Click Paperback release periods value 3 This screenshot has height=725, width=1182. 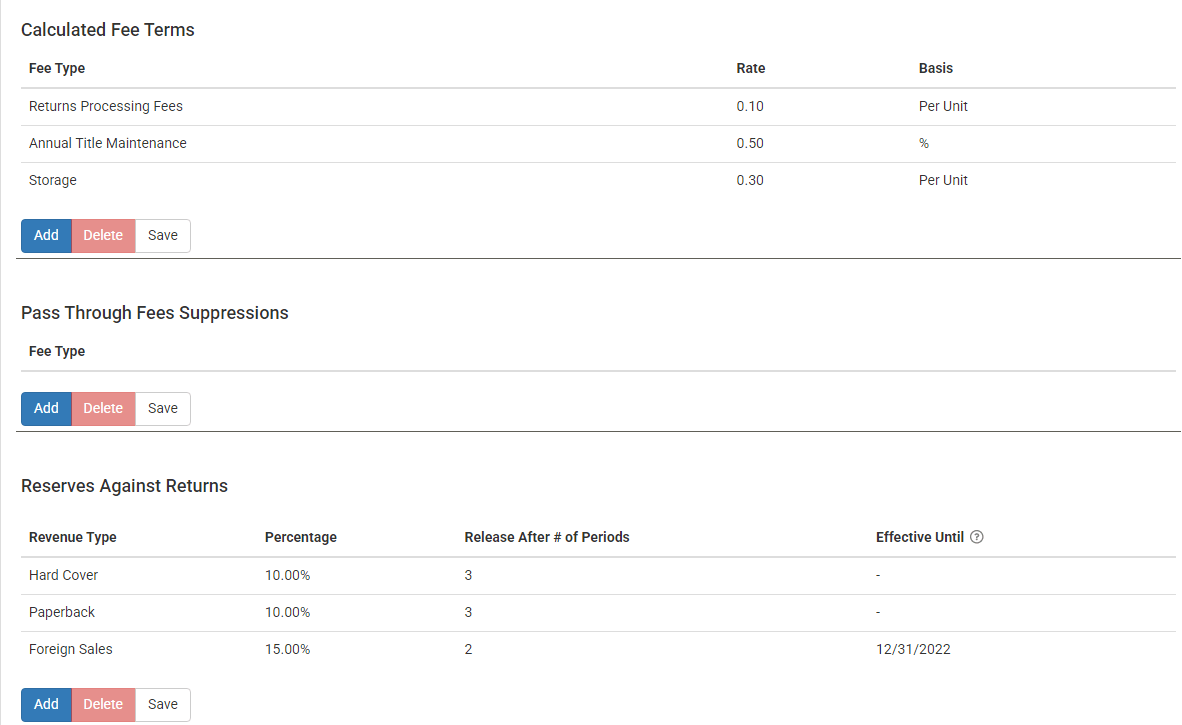(x=468, y=613)
